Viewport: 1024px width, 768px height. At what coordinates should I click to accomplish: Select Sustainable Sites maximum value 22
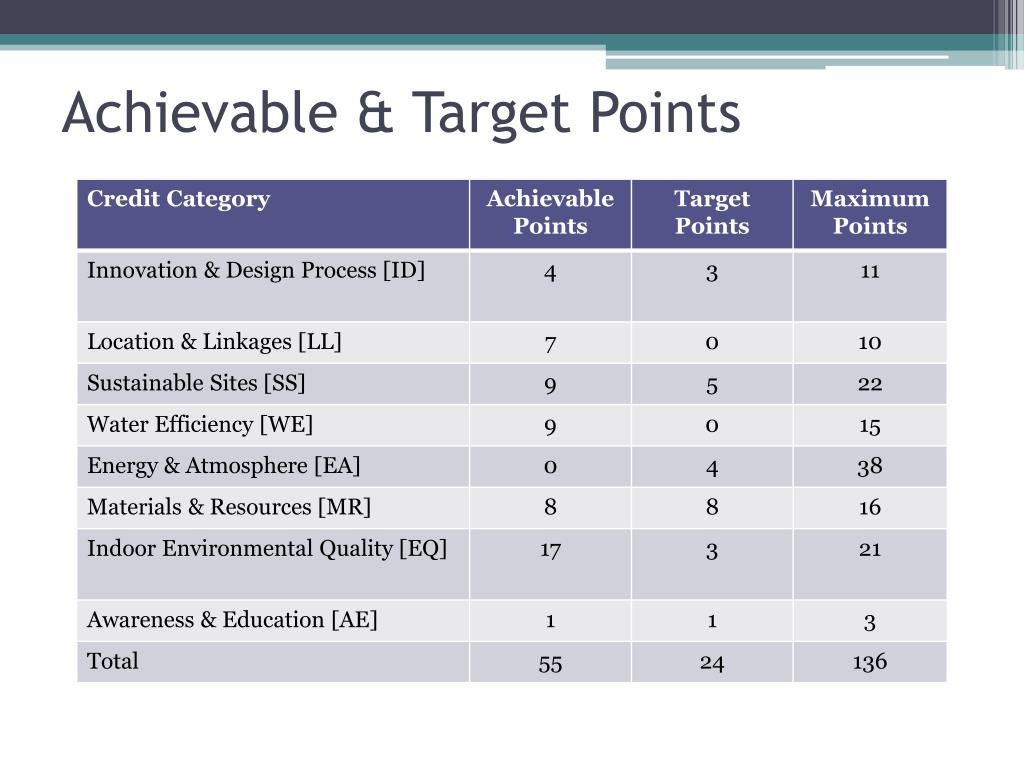tap(870, 383)
